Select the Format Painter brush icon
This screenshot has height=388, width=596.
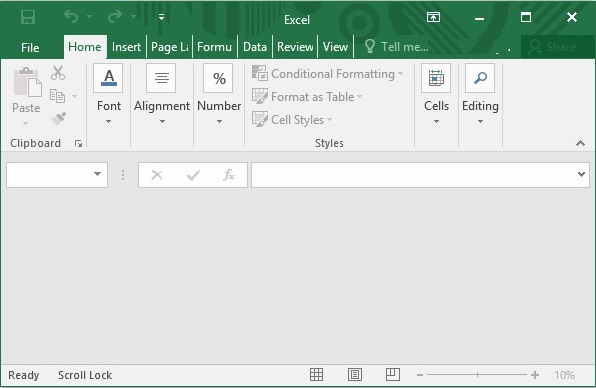(58, 119)
